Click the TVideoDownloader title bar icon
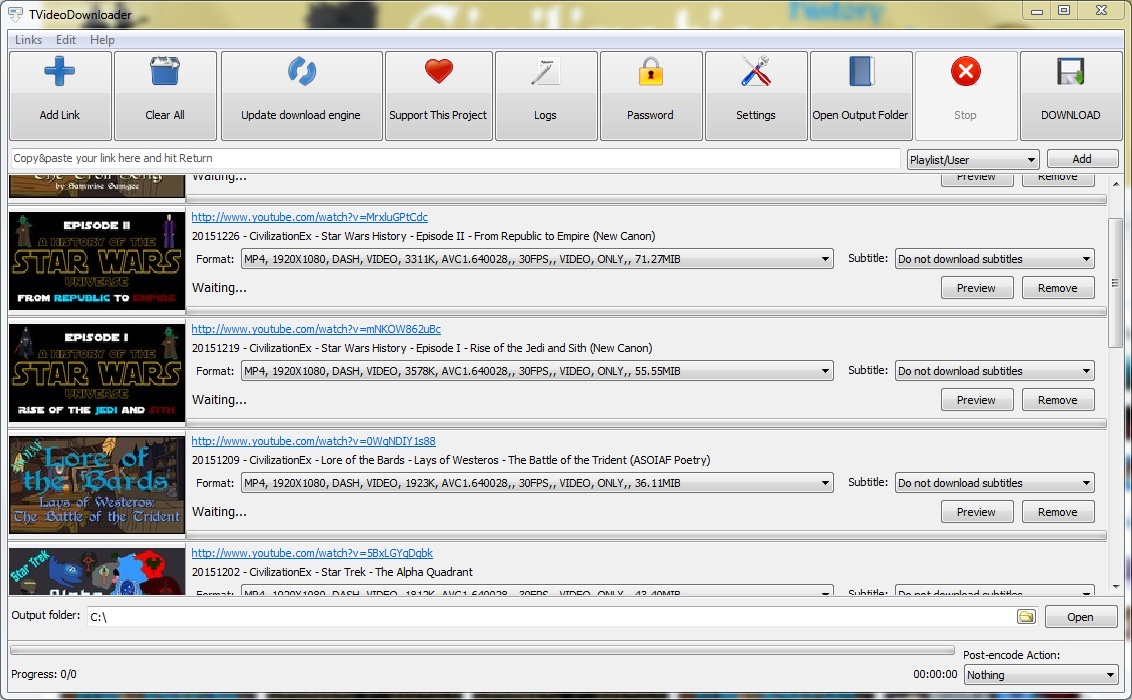 [x=15, y=14]
